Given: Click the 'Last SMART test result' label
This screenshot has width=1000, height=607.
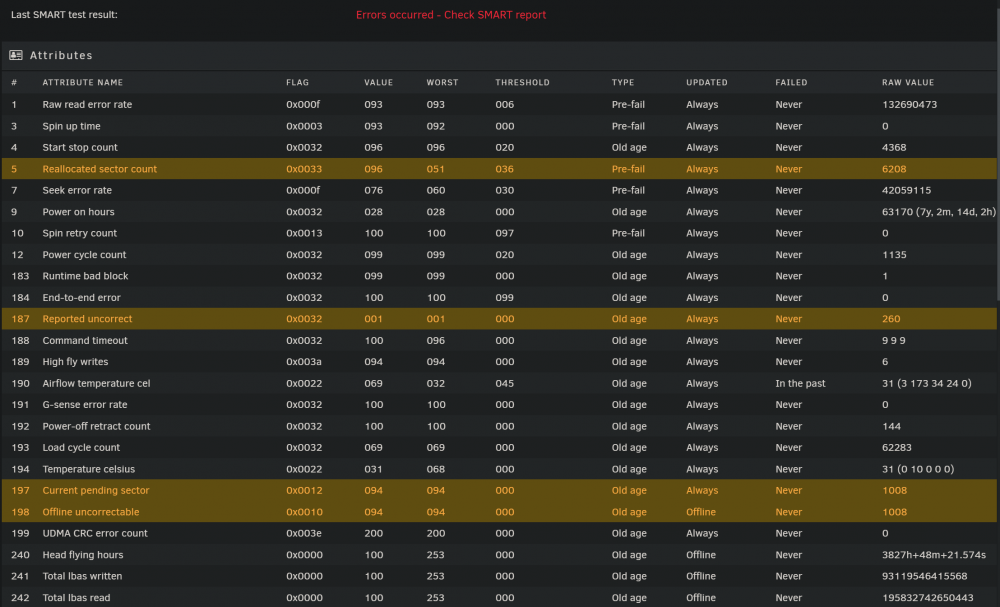Looking at the screenshot, I should click(64, 15).
